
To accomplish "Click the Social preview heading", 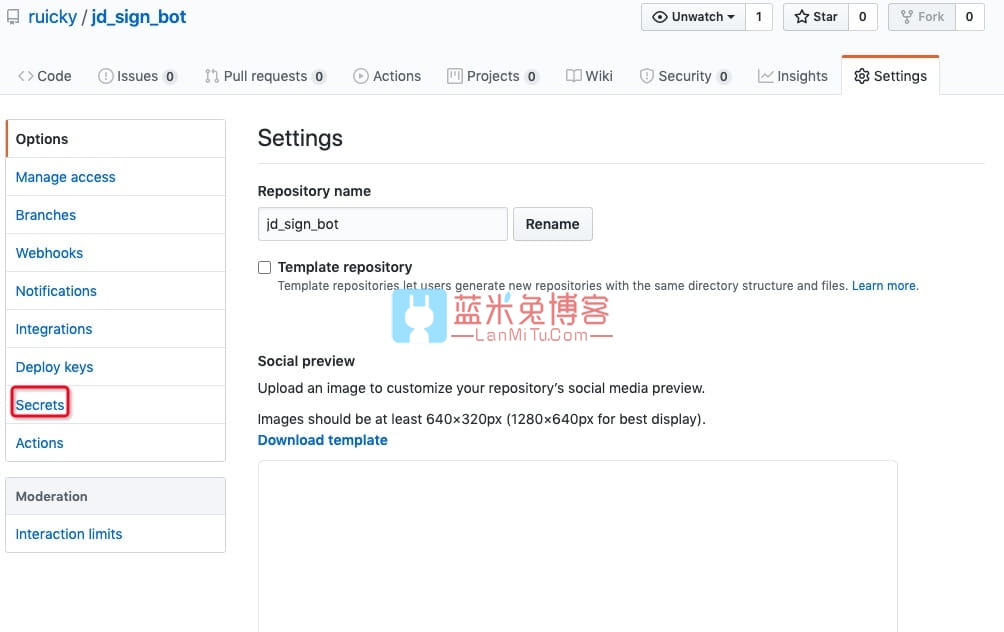I will pyautogui.click(x=306, y=361).
